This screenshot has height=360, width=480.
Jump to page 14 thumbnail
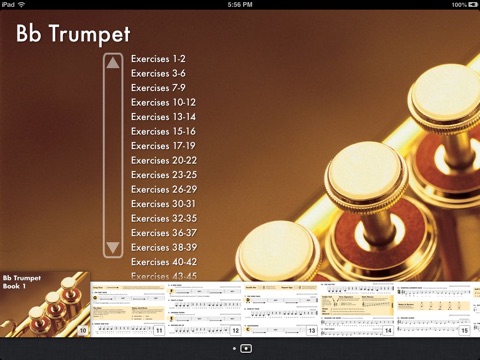(357, 309)
